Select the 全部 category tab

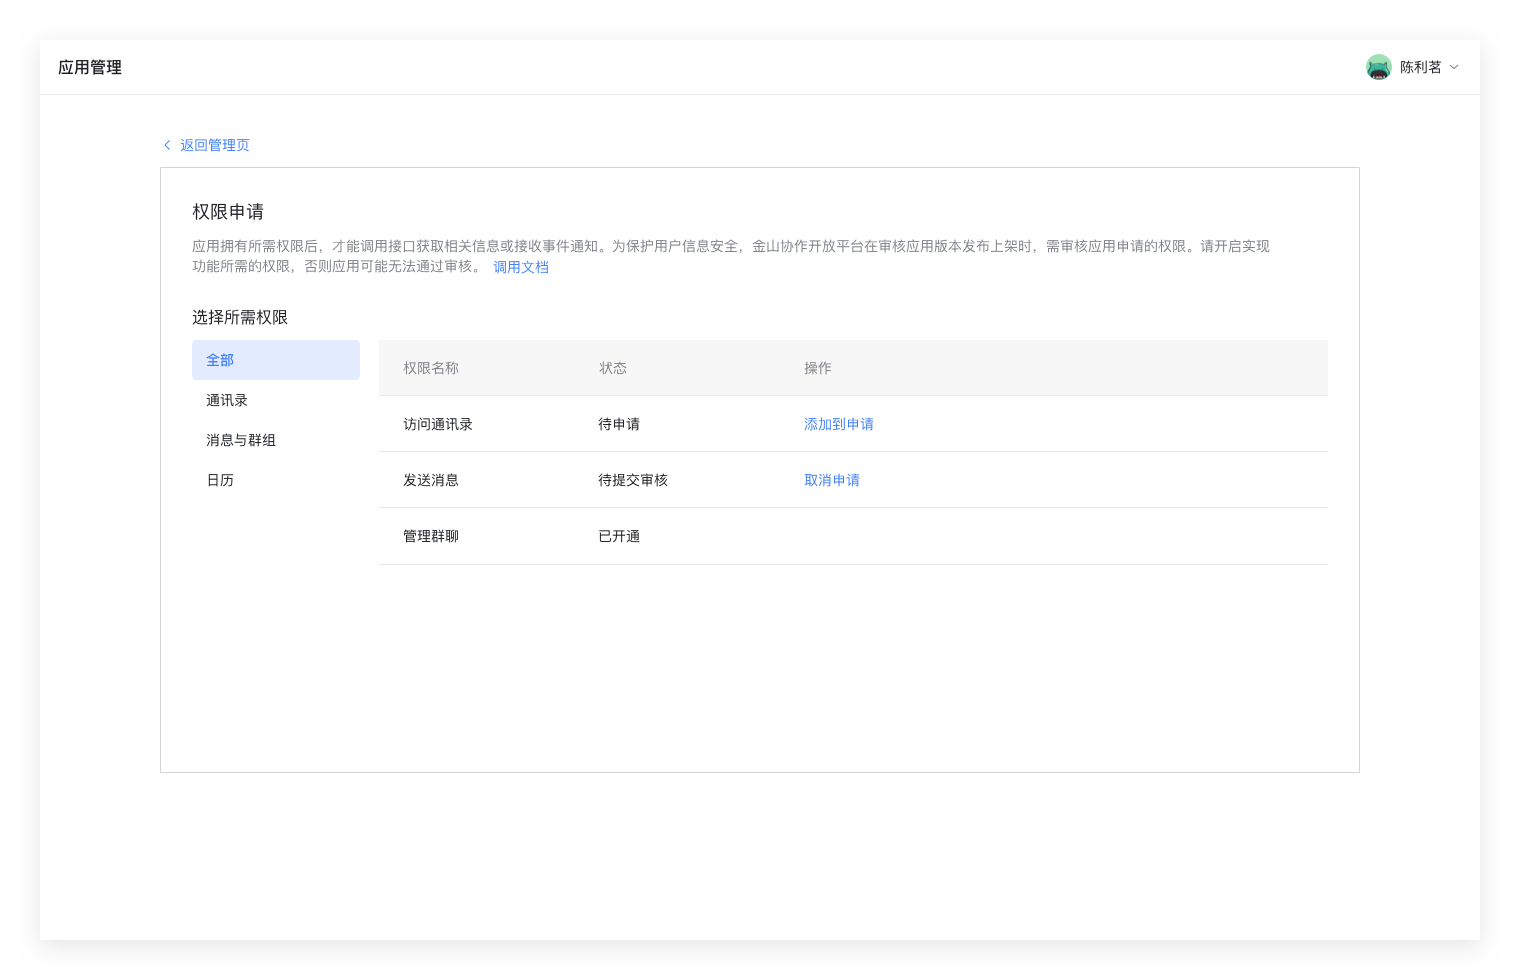click(276, 360)
